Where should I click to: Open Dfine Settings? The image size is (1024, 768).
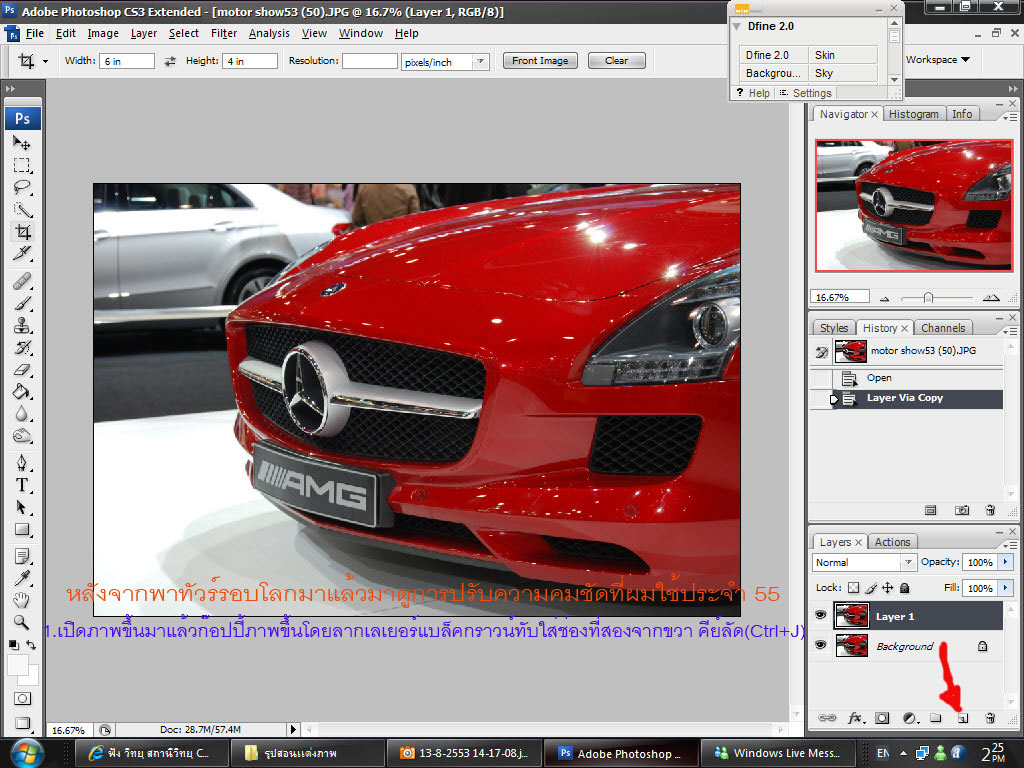click(806, 93)
